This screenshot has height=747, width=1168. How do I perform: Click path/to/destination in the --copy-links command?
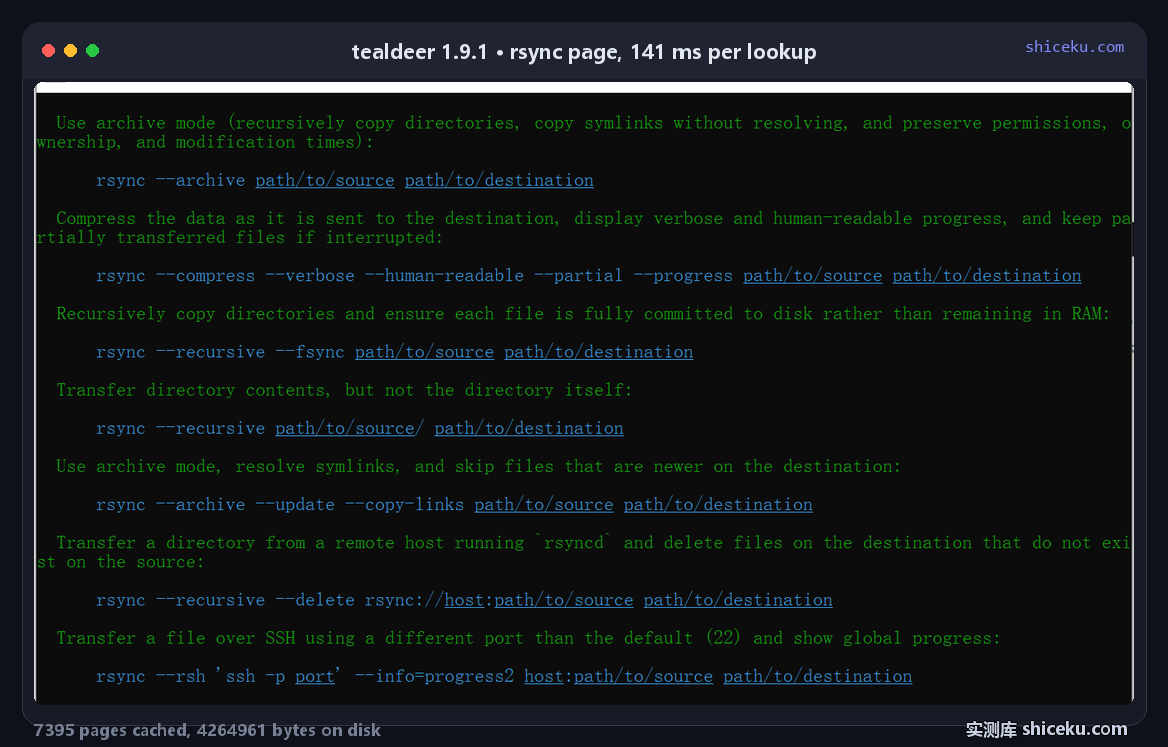[x=718, y=504]
